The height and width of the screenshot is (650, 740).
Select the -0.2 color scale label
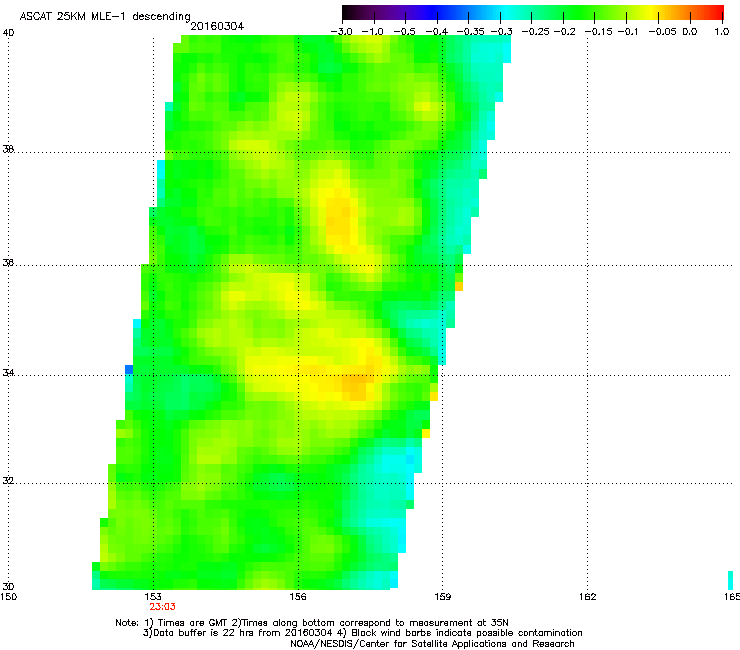tap(564, 32)
